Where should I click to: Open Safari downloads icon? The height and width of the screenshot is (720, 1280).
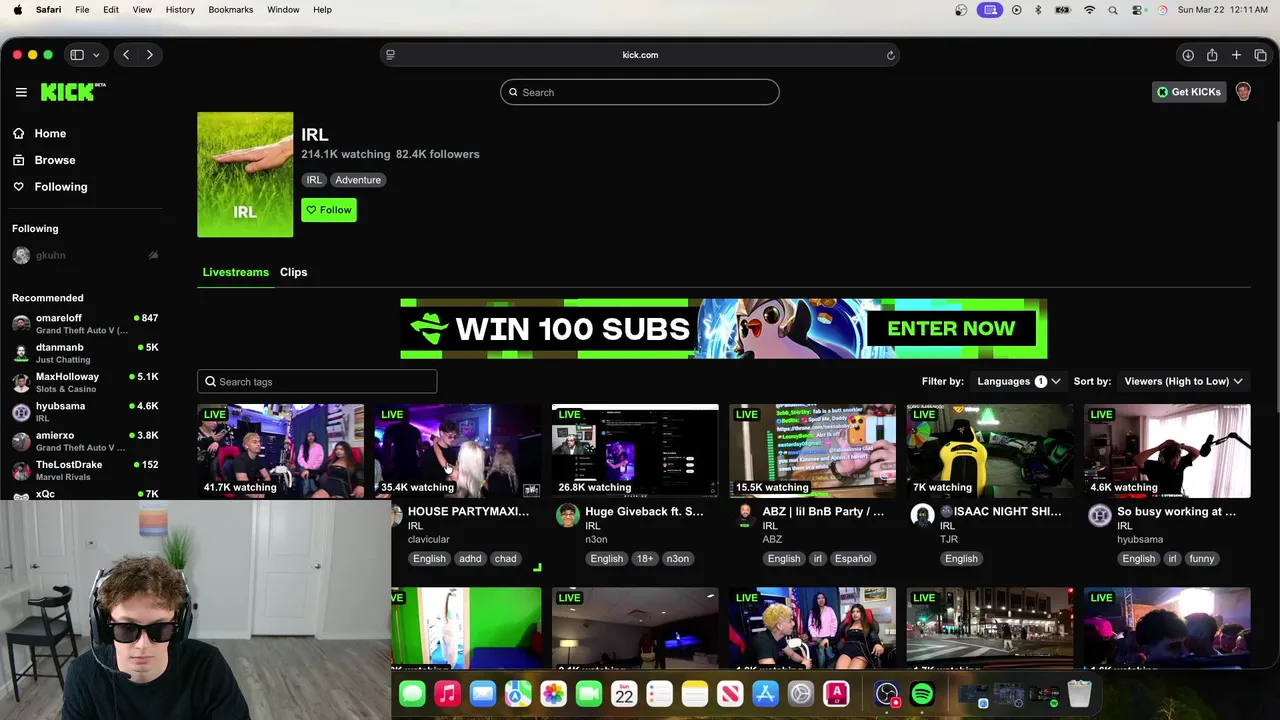point(1187,55)
